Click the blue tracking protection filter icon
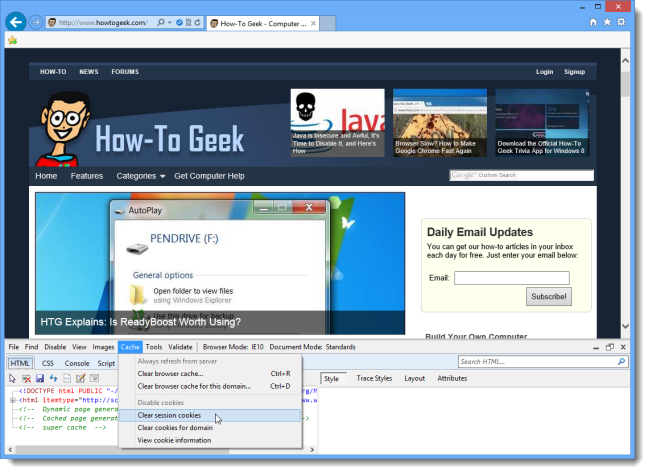The image size is (650, 474). click(179, 22)
